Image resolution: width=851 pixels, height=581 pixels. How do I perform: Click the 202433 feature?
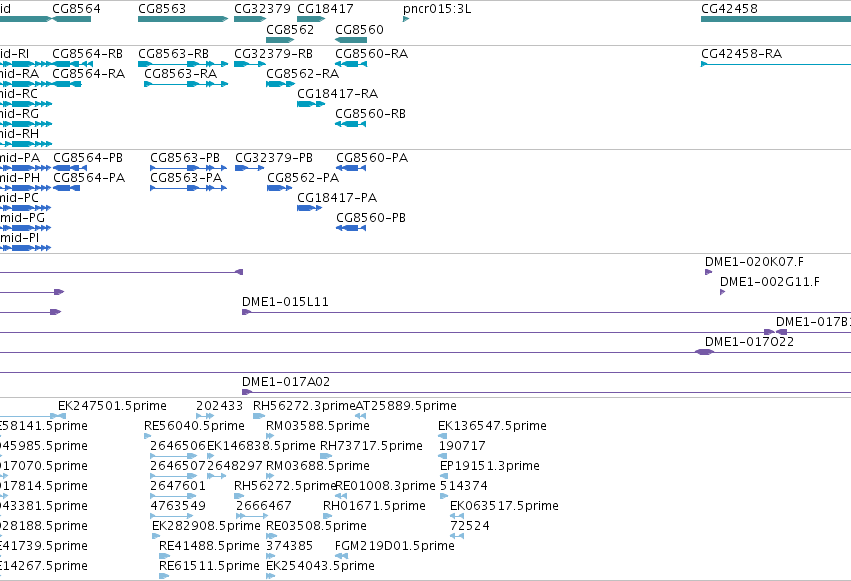[x=205, y=416]
